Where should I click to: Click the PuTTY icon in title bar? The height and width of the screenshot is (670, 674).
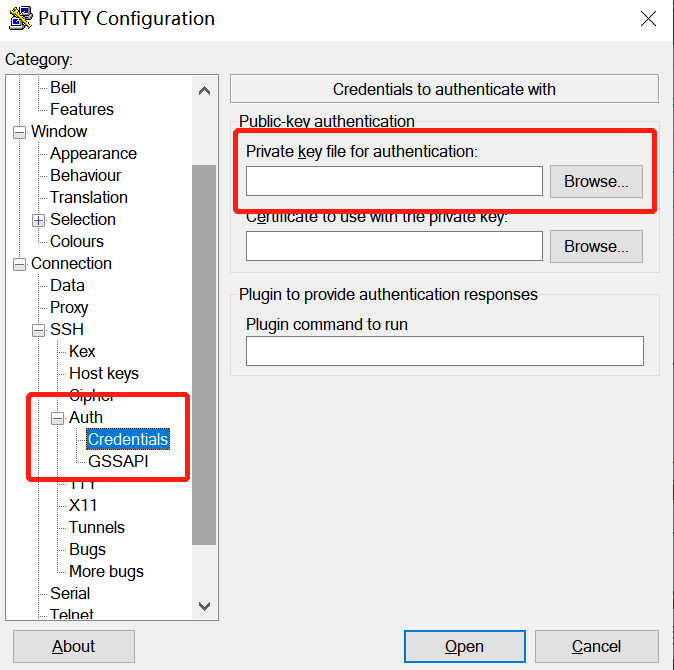tap(21, 19)
